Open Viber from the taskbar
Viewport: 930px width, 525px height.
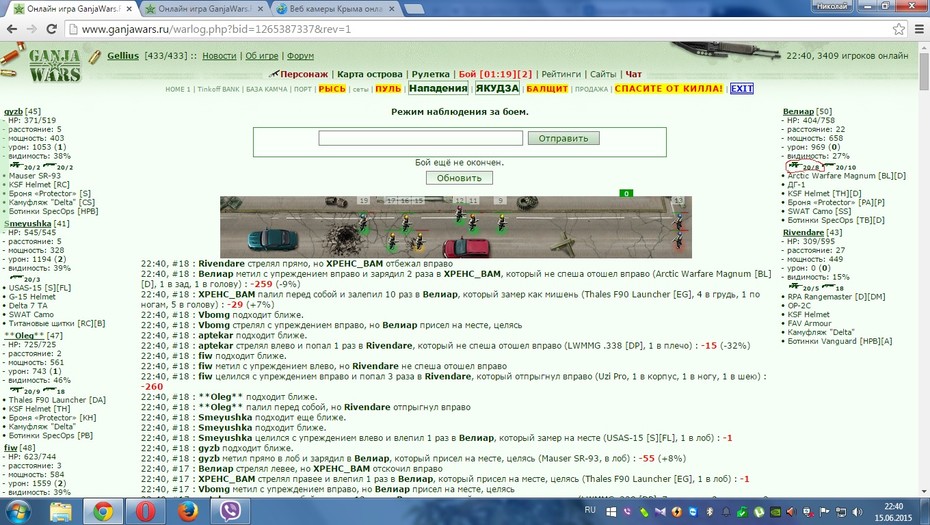(230, 511)
